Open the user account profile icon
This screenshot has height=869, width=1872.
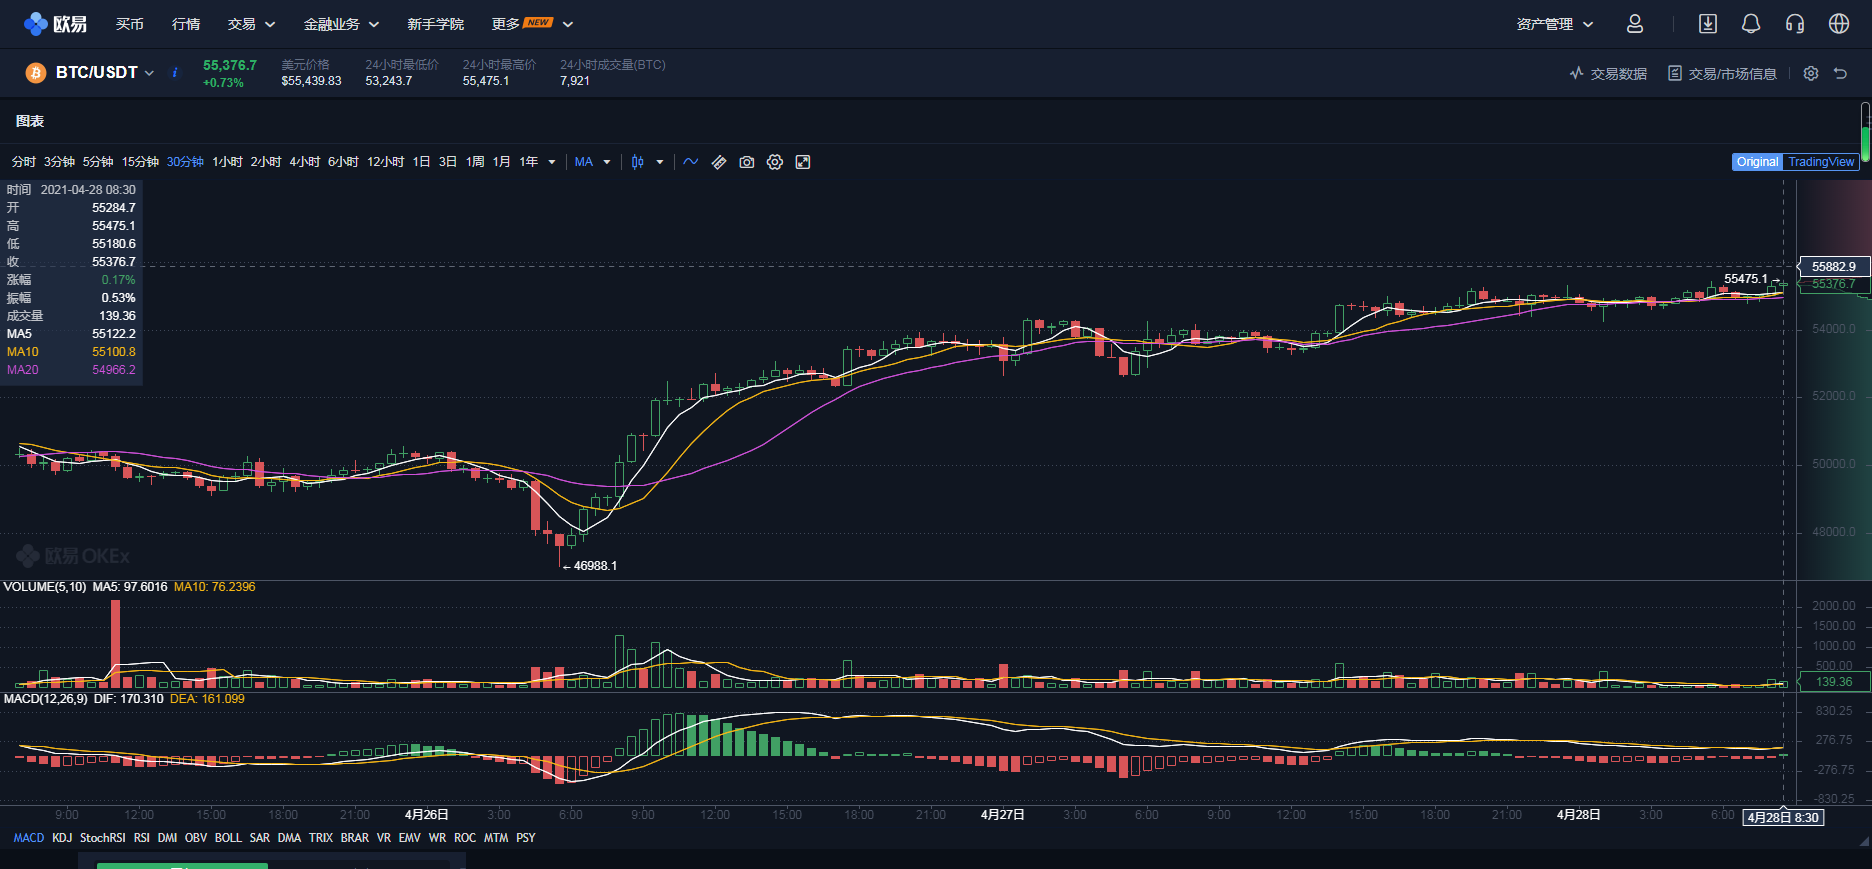[1635, 24]
